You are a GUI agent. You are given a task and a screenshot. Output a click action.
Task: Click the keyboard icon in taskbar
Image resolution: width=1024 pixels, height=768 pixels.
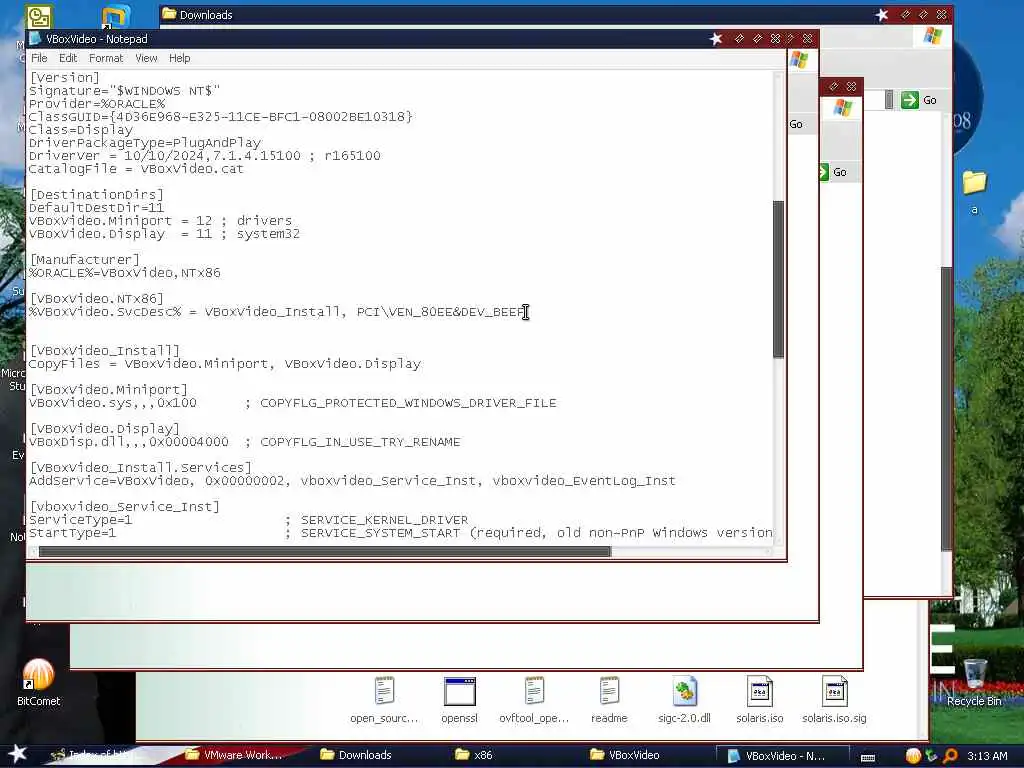point(868,757)
